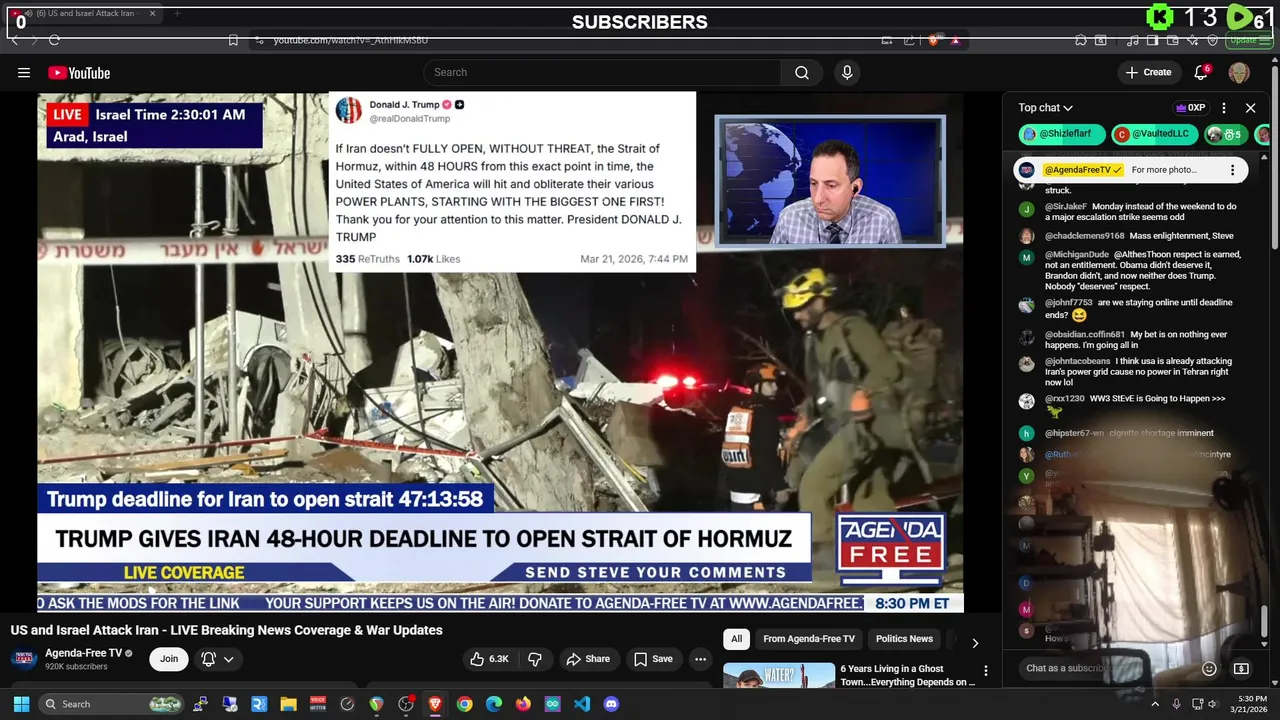Open live chat options menu
Viewport: 1280px width, 720px height.
1224,108
